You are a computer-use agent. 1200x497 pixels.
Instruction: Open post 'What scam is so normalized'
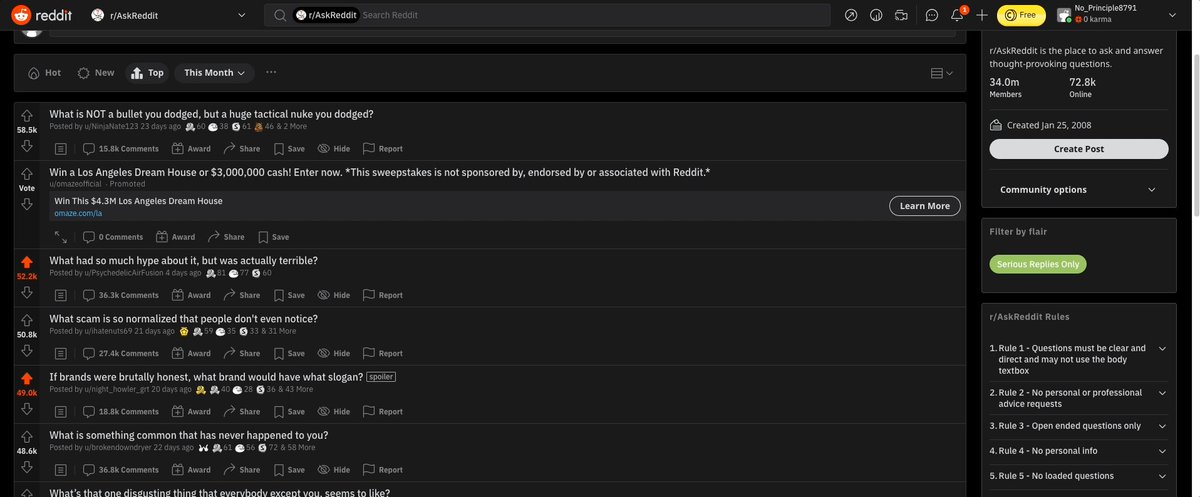(184, 319)
